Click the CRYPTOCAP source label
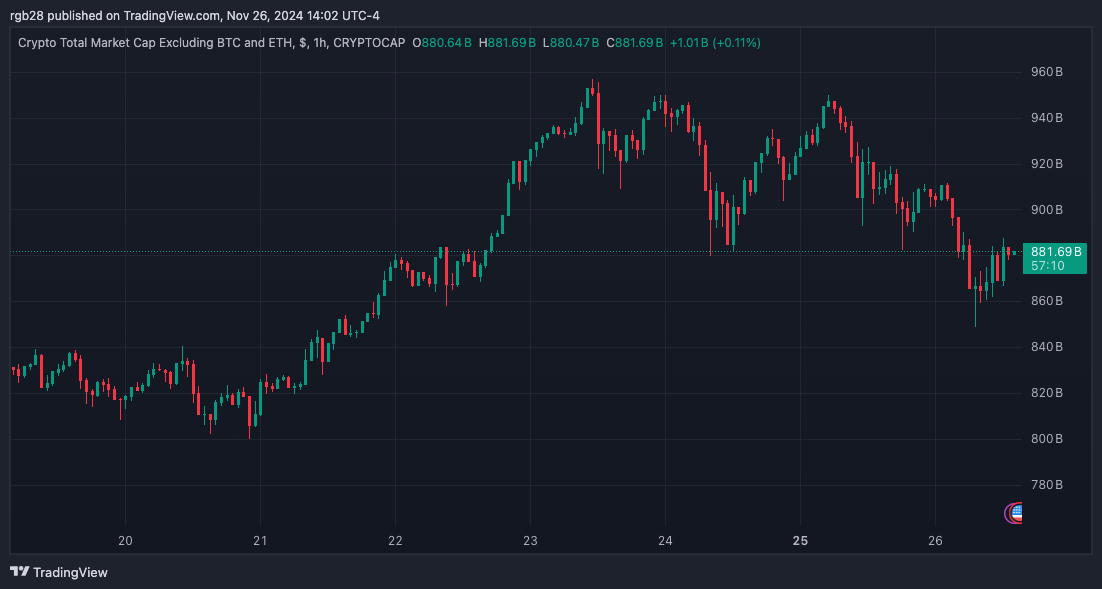Image resolution: width=1102 pixels, height=589 pixels. pos(369,43)
